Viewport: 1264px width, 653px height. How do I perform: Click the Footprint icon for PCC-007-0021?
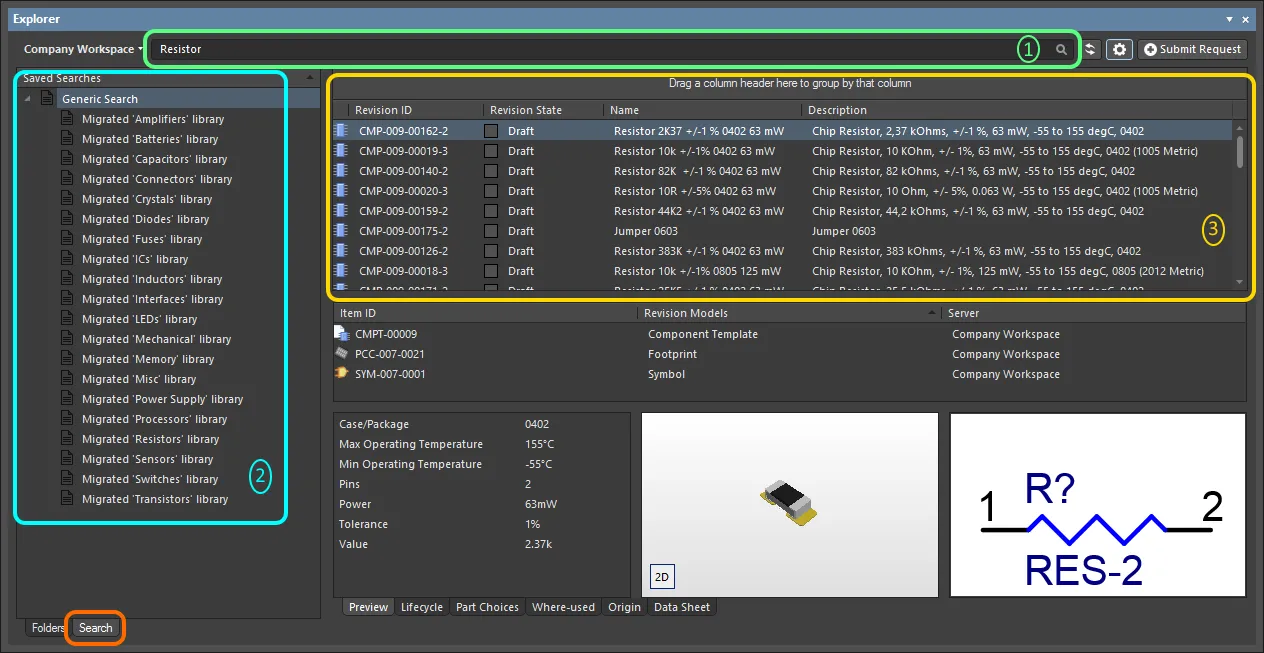point(341,354)
